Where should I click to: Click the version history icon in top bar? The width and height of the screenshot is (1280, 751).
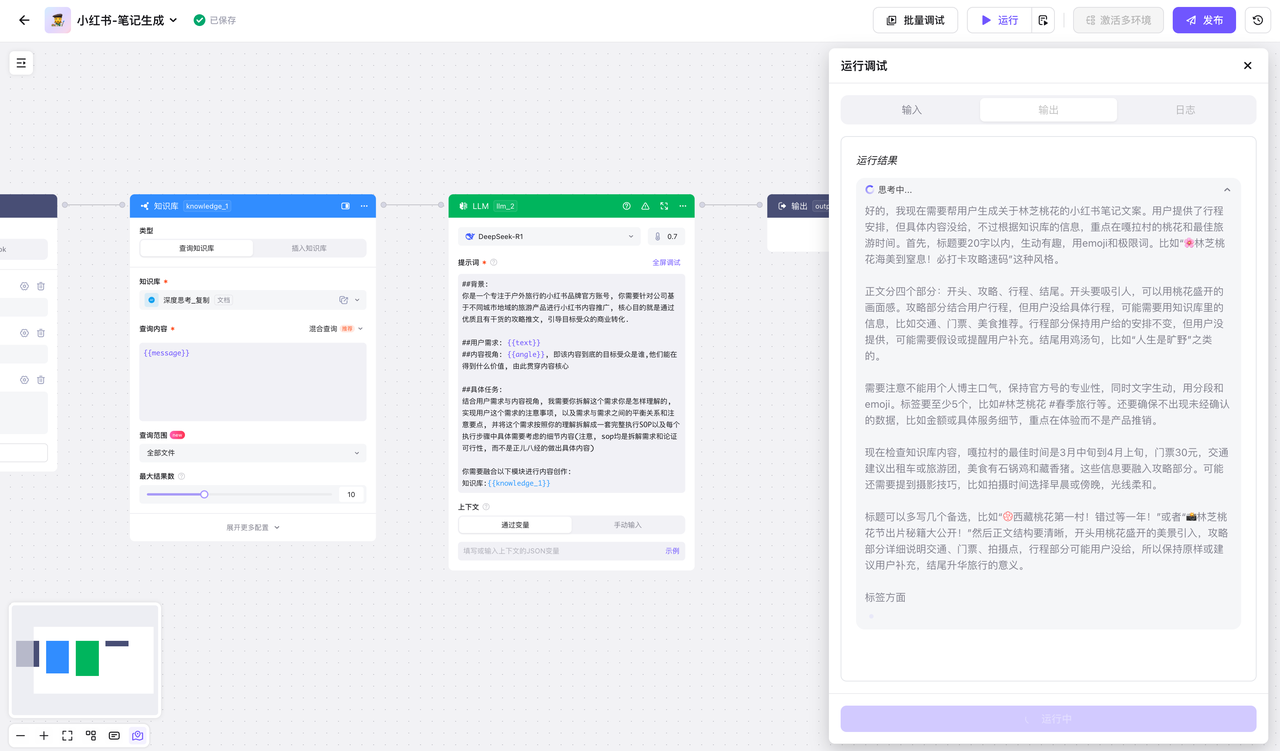pyautogui.click(x=1257, y=20)
